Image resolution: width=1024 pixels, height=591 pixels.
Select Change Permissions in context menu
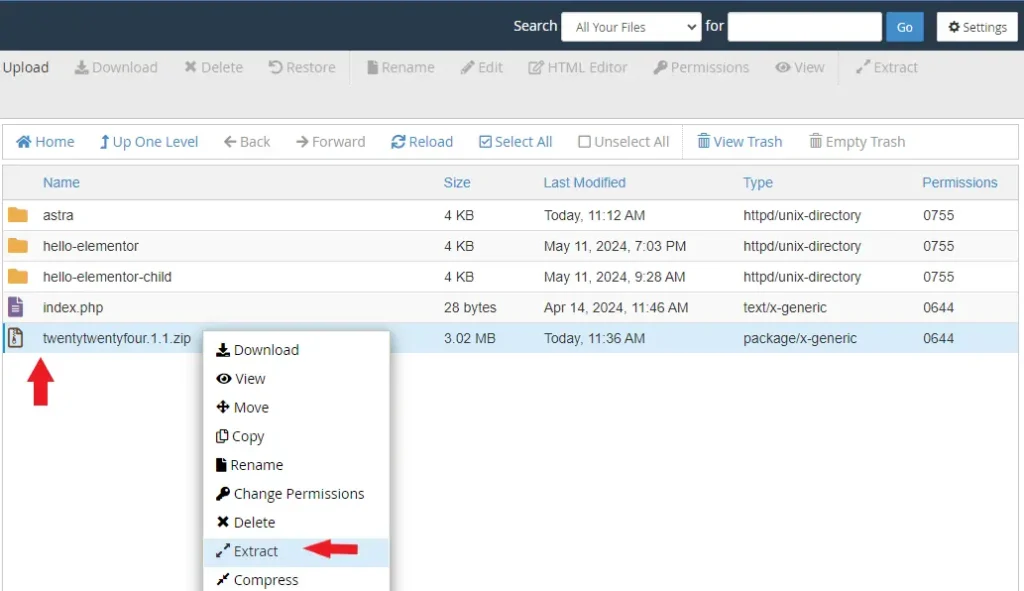pos(298,494)
